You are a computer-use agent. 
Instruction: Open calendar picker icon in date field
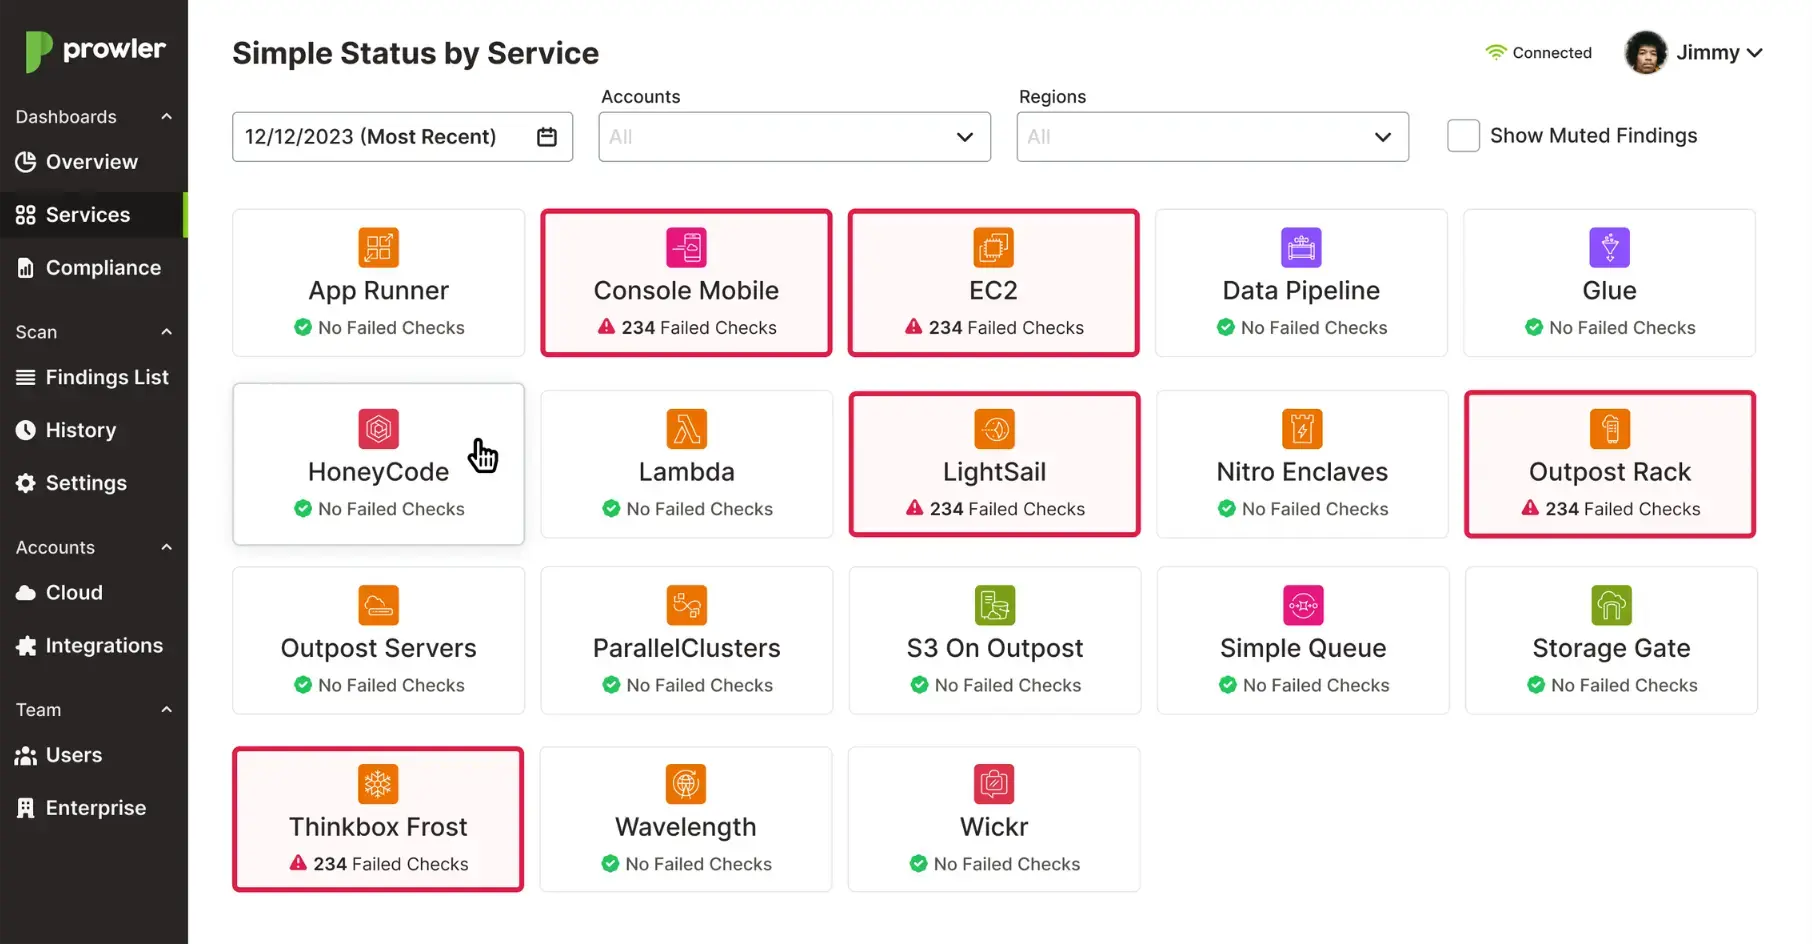coord(547,137)
